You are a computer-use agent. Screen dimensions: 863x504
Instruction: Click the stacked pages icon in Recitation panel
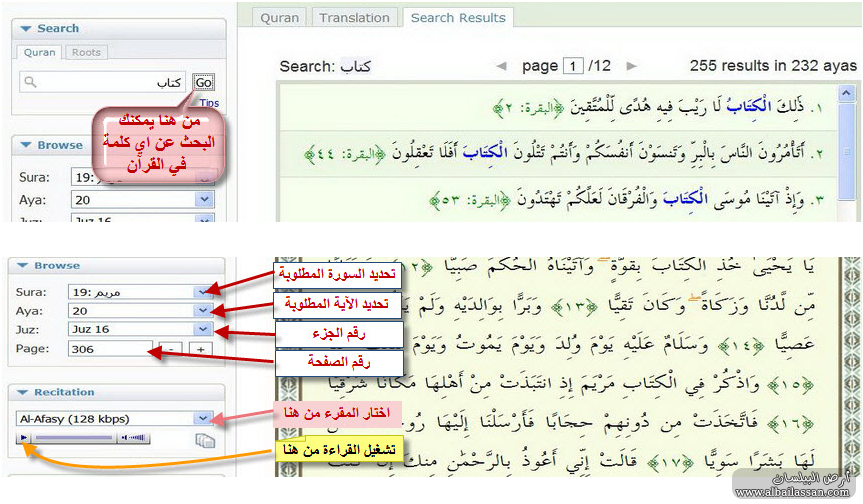(x=205, y=440)
